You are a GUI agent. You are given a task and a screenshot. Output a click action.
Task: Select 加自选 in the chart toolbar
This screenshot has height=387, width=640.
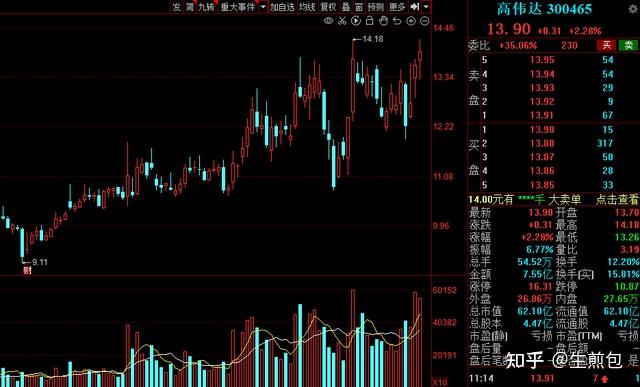pyautogui.click(x=282, y=7)
